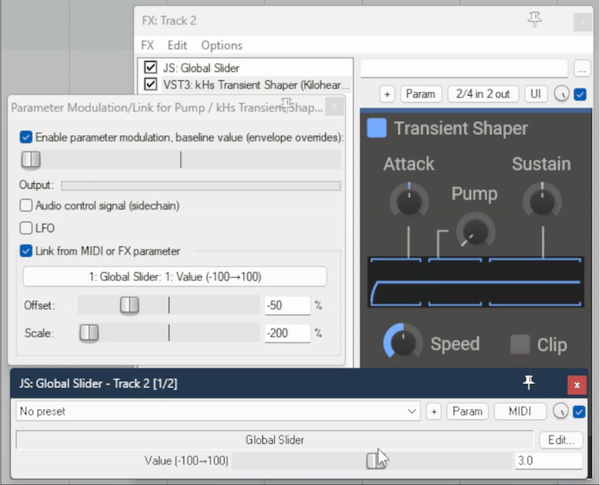Viewport: 600px width, 485px height.
Task: Click the MIDI button in the JS window
Action: pyautogui.click(x=520, y=411)
